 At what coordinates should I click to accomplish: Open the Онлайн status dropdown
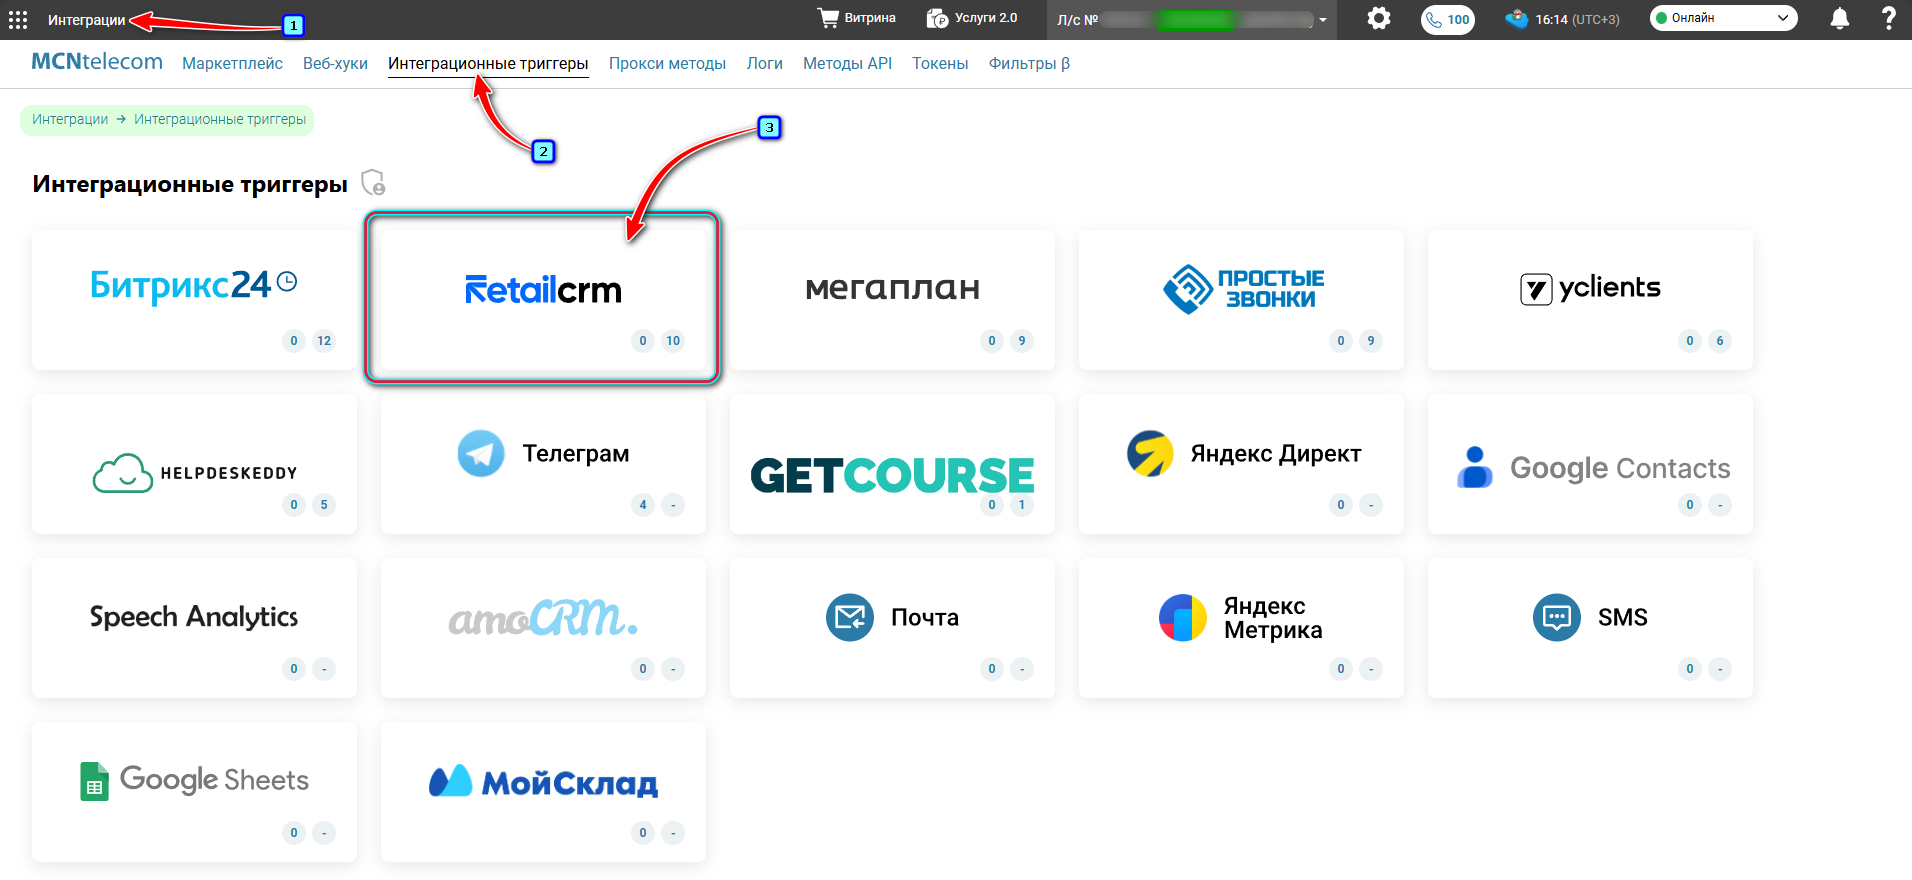tap(1723, 18)
